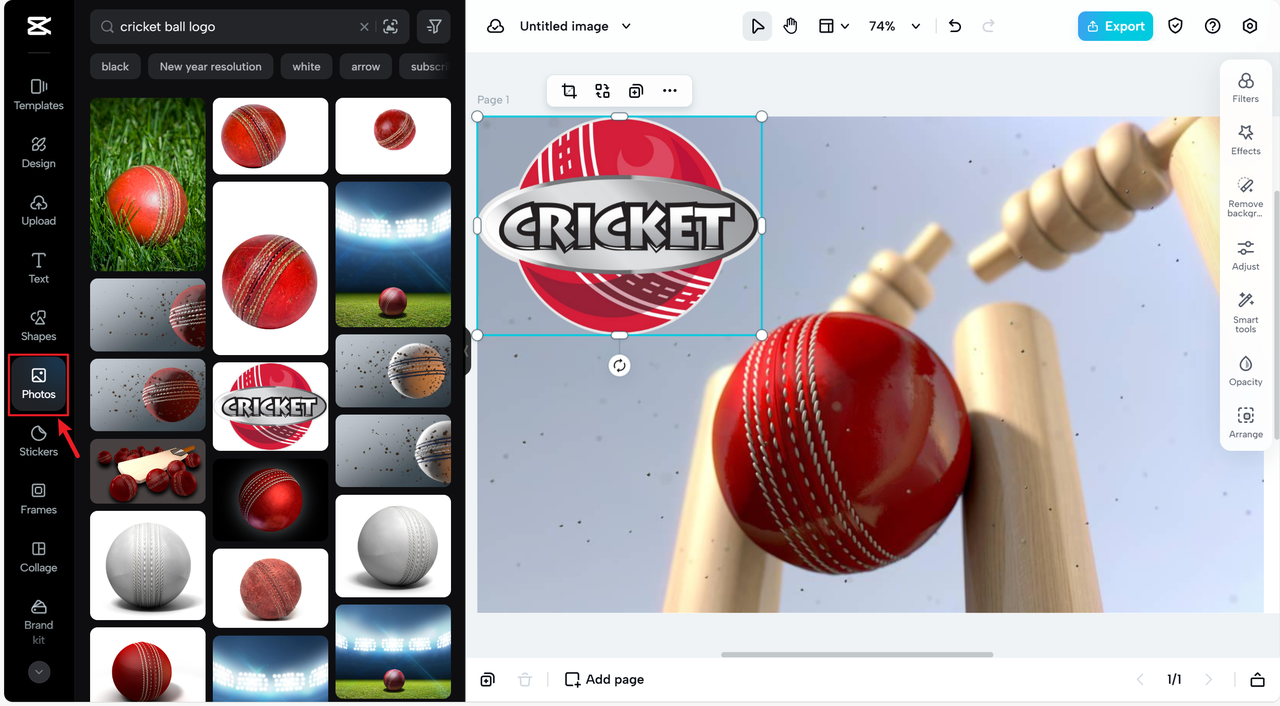
Task: Open the Design panel
Action: pos(39,153)
